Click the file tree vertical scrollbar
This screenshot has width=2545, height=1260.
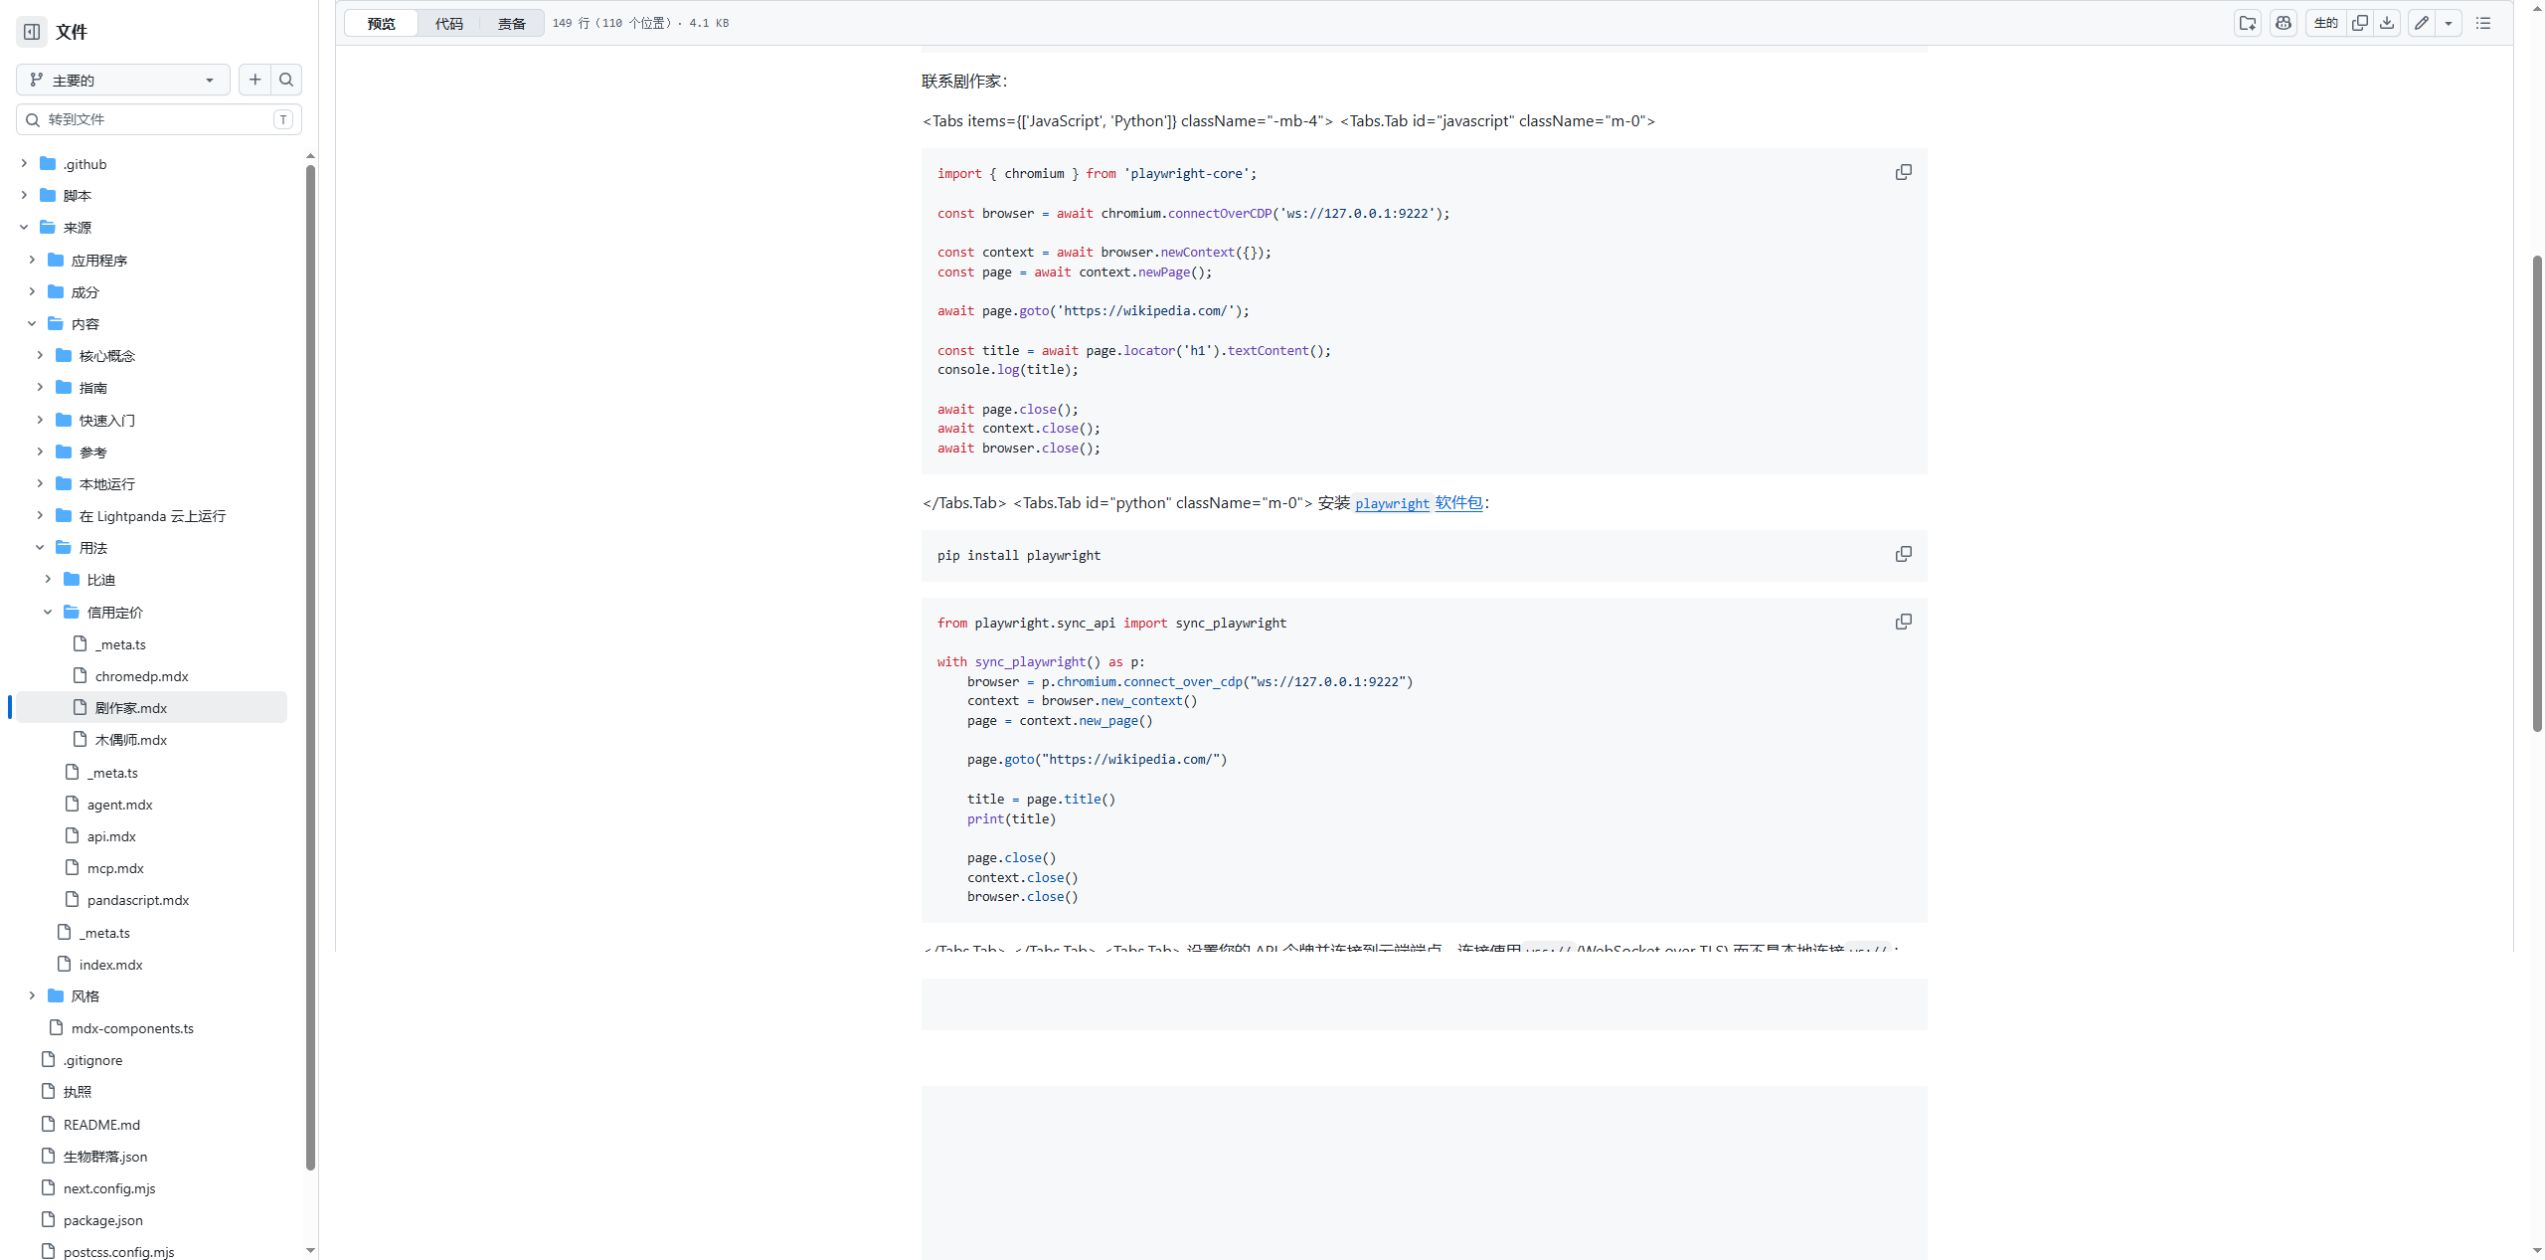[x=310, y=666]
